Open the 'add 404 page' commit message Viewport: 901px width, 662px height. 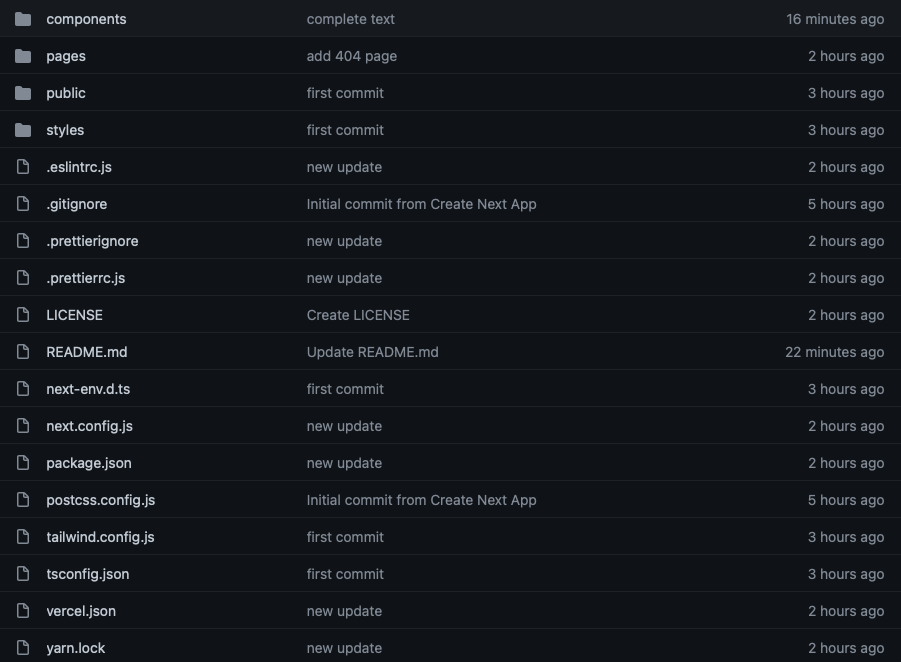[x=351, y=55]
